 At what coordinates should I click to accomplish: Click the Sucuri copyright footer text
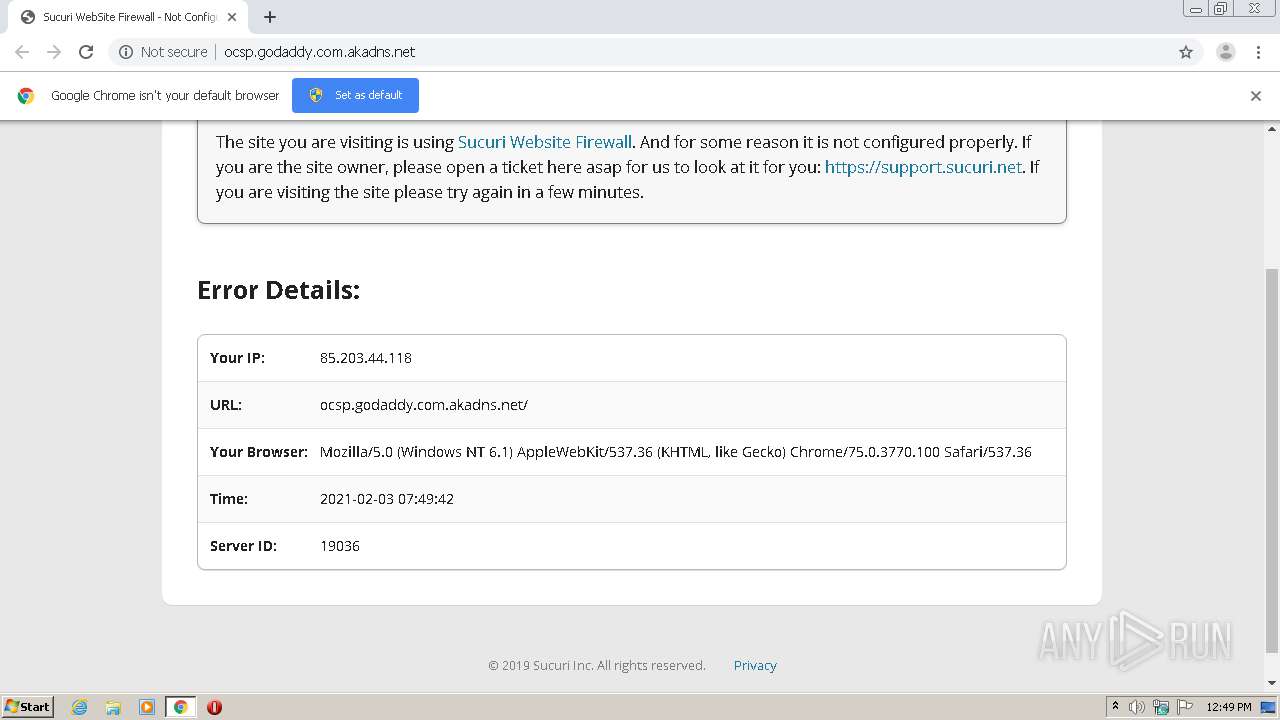click(x=597, y=665)
